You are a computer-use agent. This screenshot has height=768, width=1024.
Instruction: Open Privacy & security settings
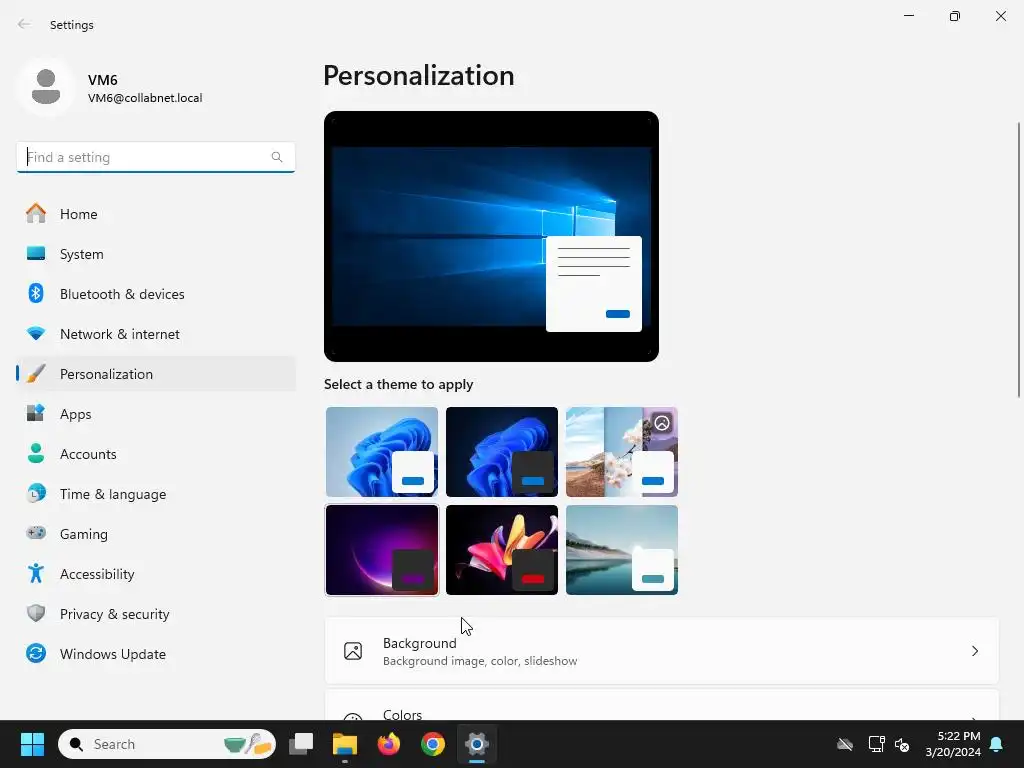[156, 613]
